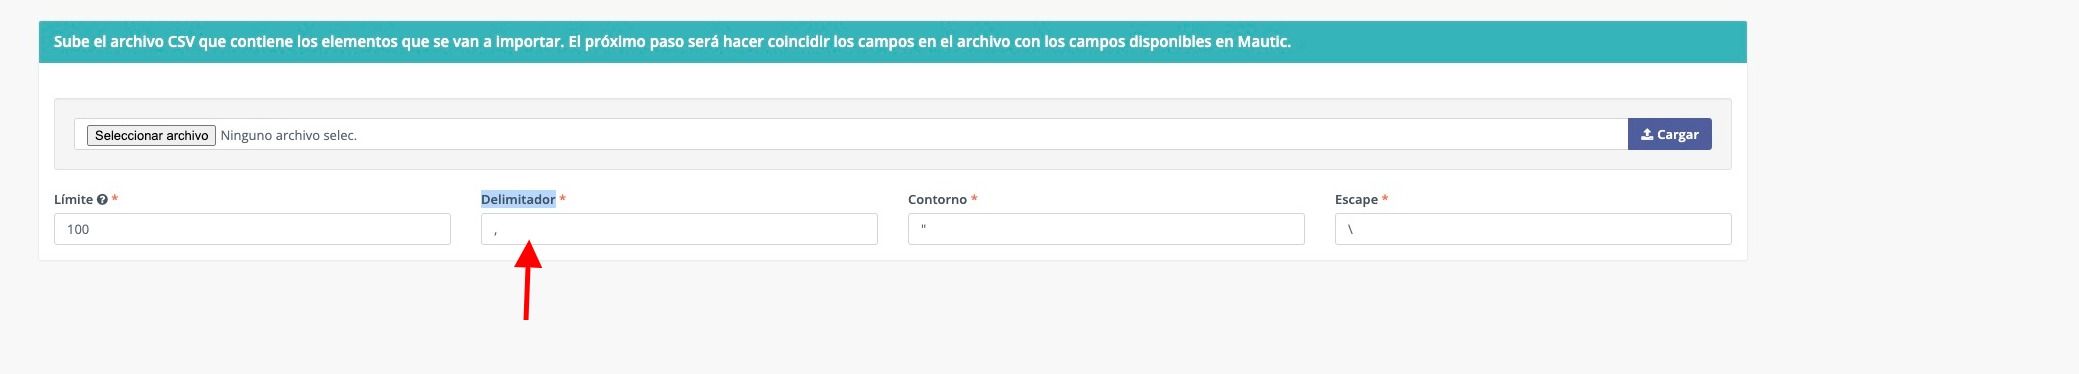Focus the Límite field showing 100

252,229
